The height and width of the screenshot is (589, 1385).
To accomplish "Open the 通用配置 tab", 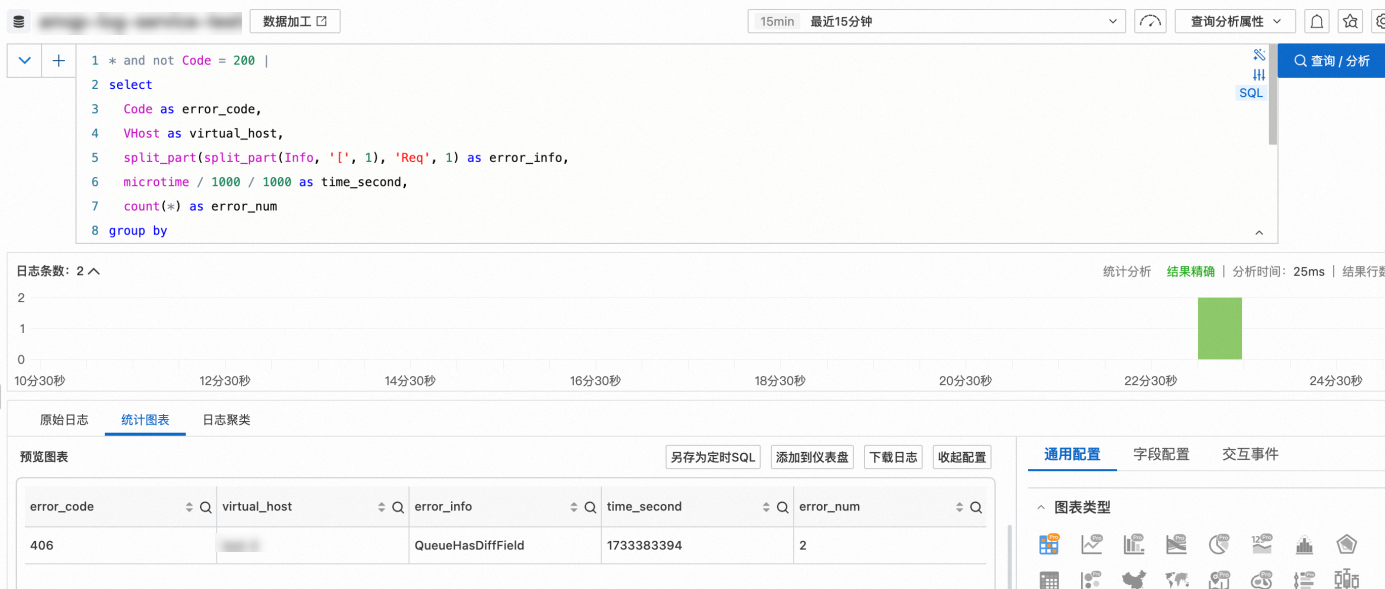I will [x=1072, y=454].
